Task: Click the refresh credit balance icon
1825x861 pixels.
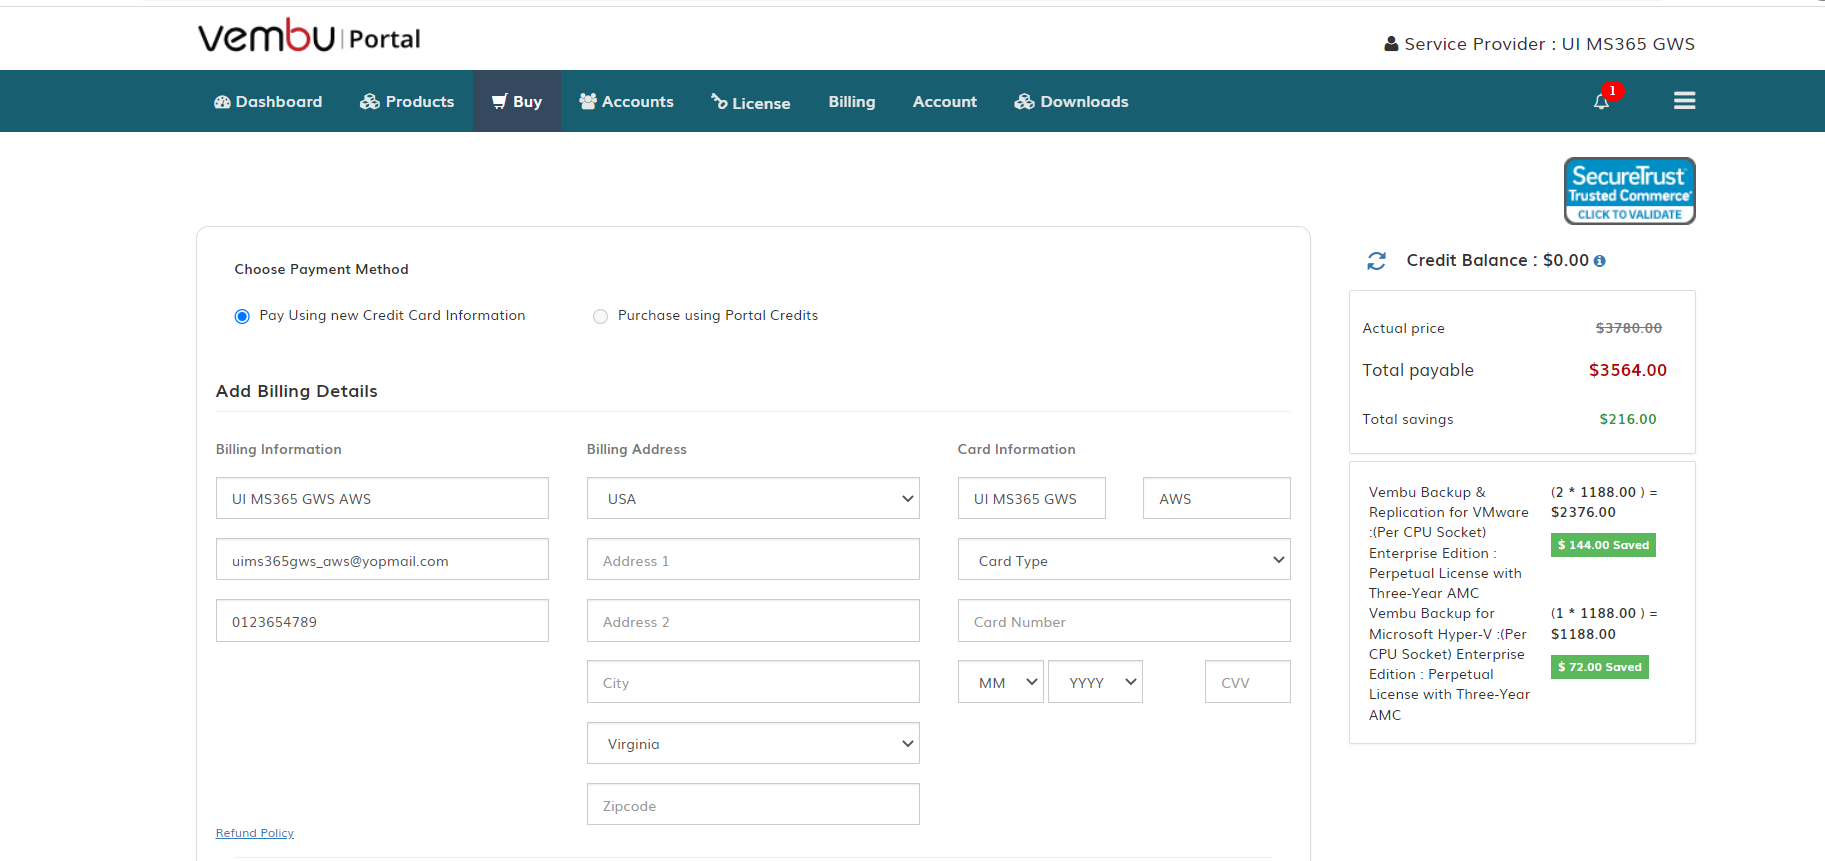Action: (x=1377, y=261)
